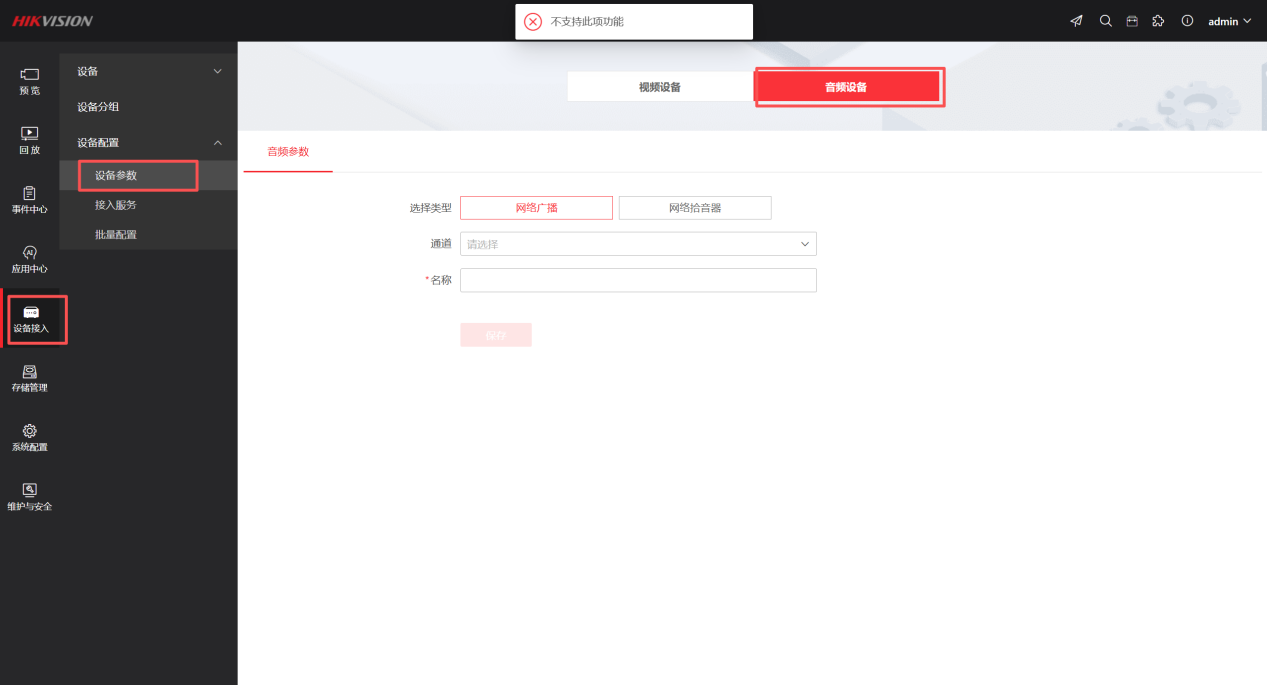The height and width of the screenshot is (685, 1267).
Task: Open 事件中心 event center
Action: (x=30, y=200)
